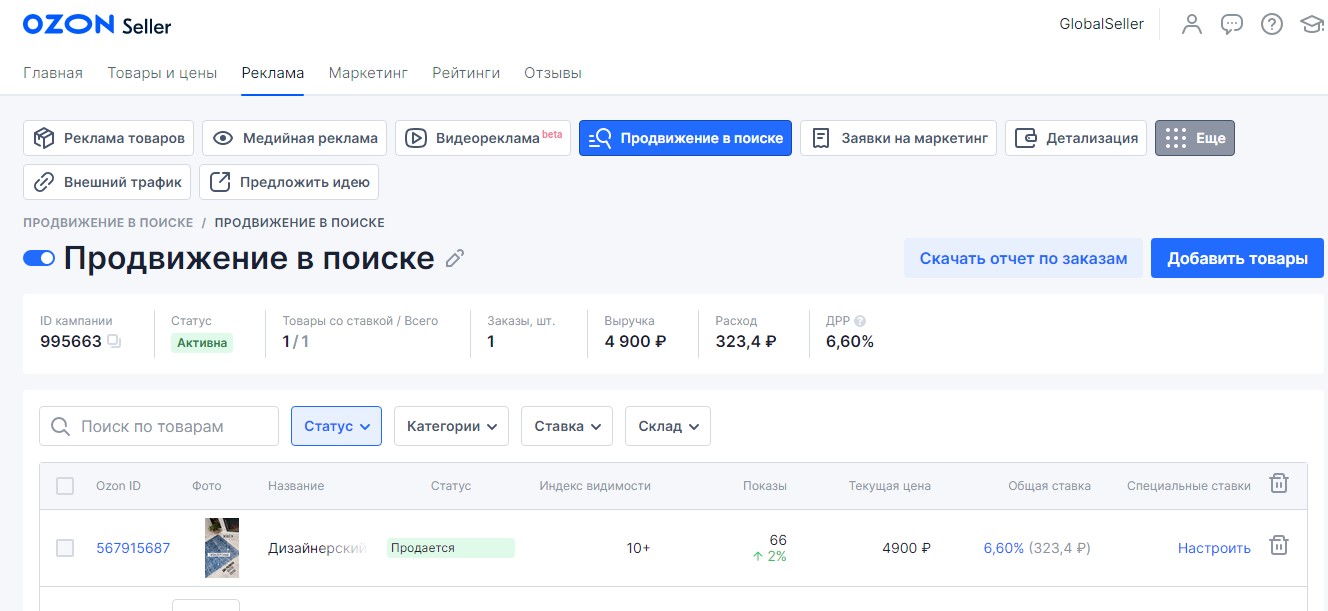This screenshot has width=1328, height=611.
Task: Check the select-all checkbox in table header
Action: (x=65, y=486)
